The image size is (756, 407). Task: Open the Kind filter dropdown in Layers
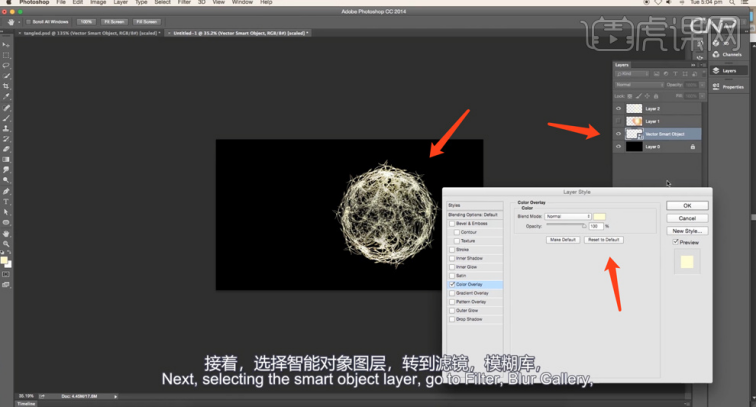[x=632, y=74]
